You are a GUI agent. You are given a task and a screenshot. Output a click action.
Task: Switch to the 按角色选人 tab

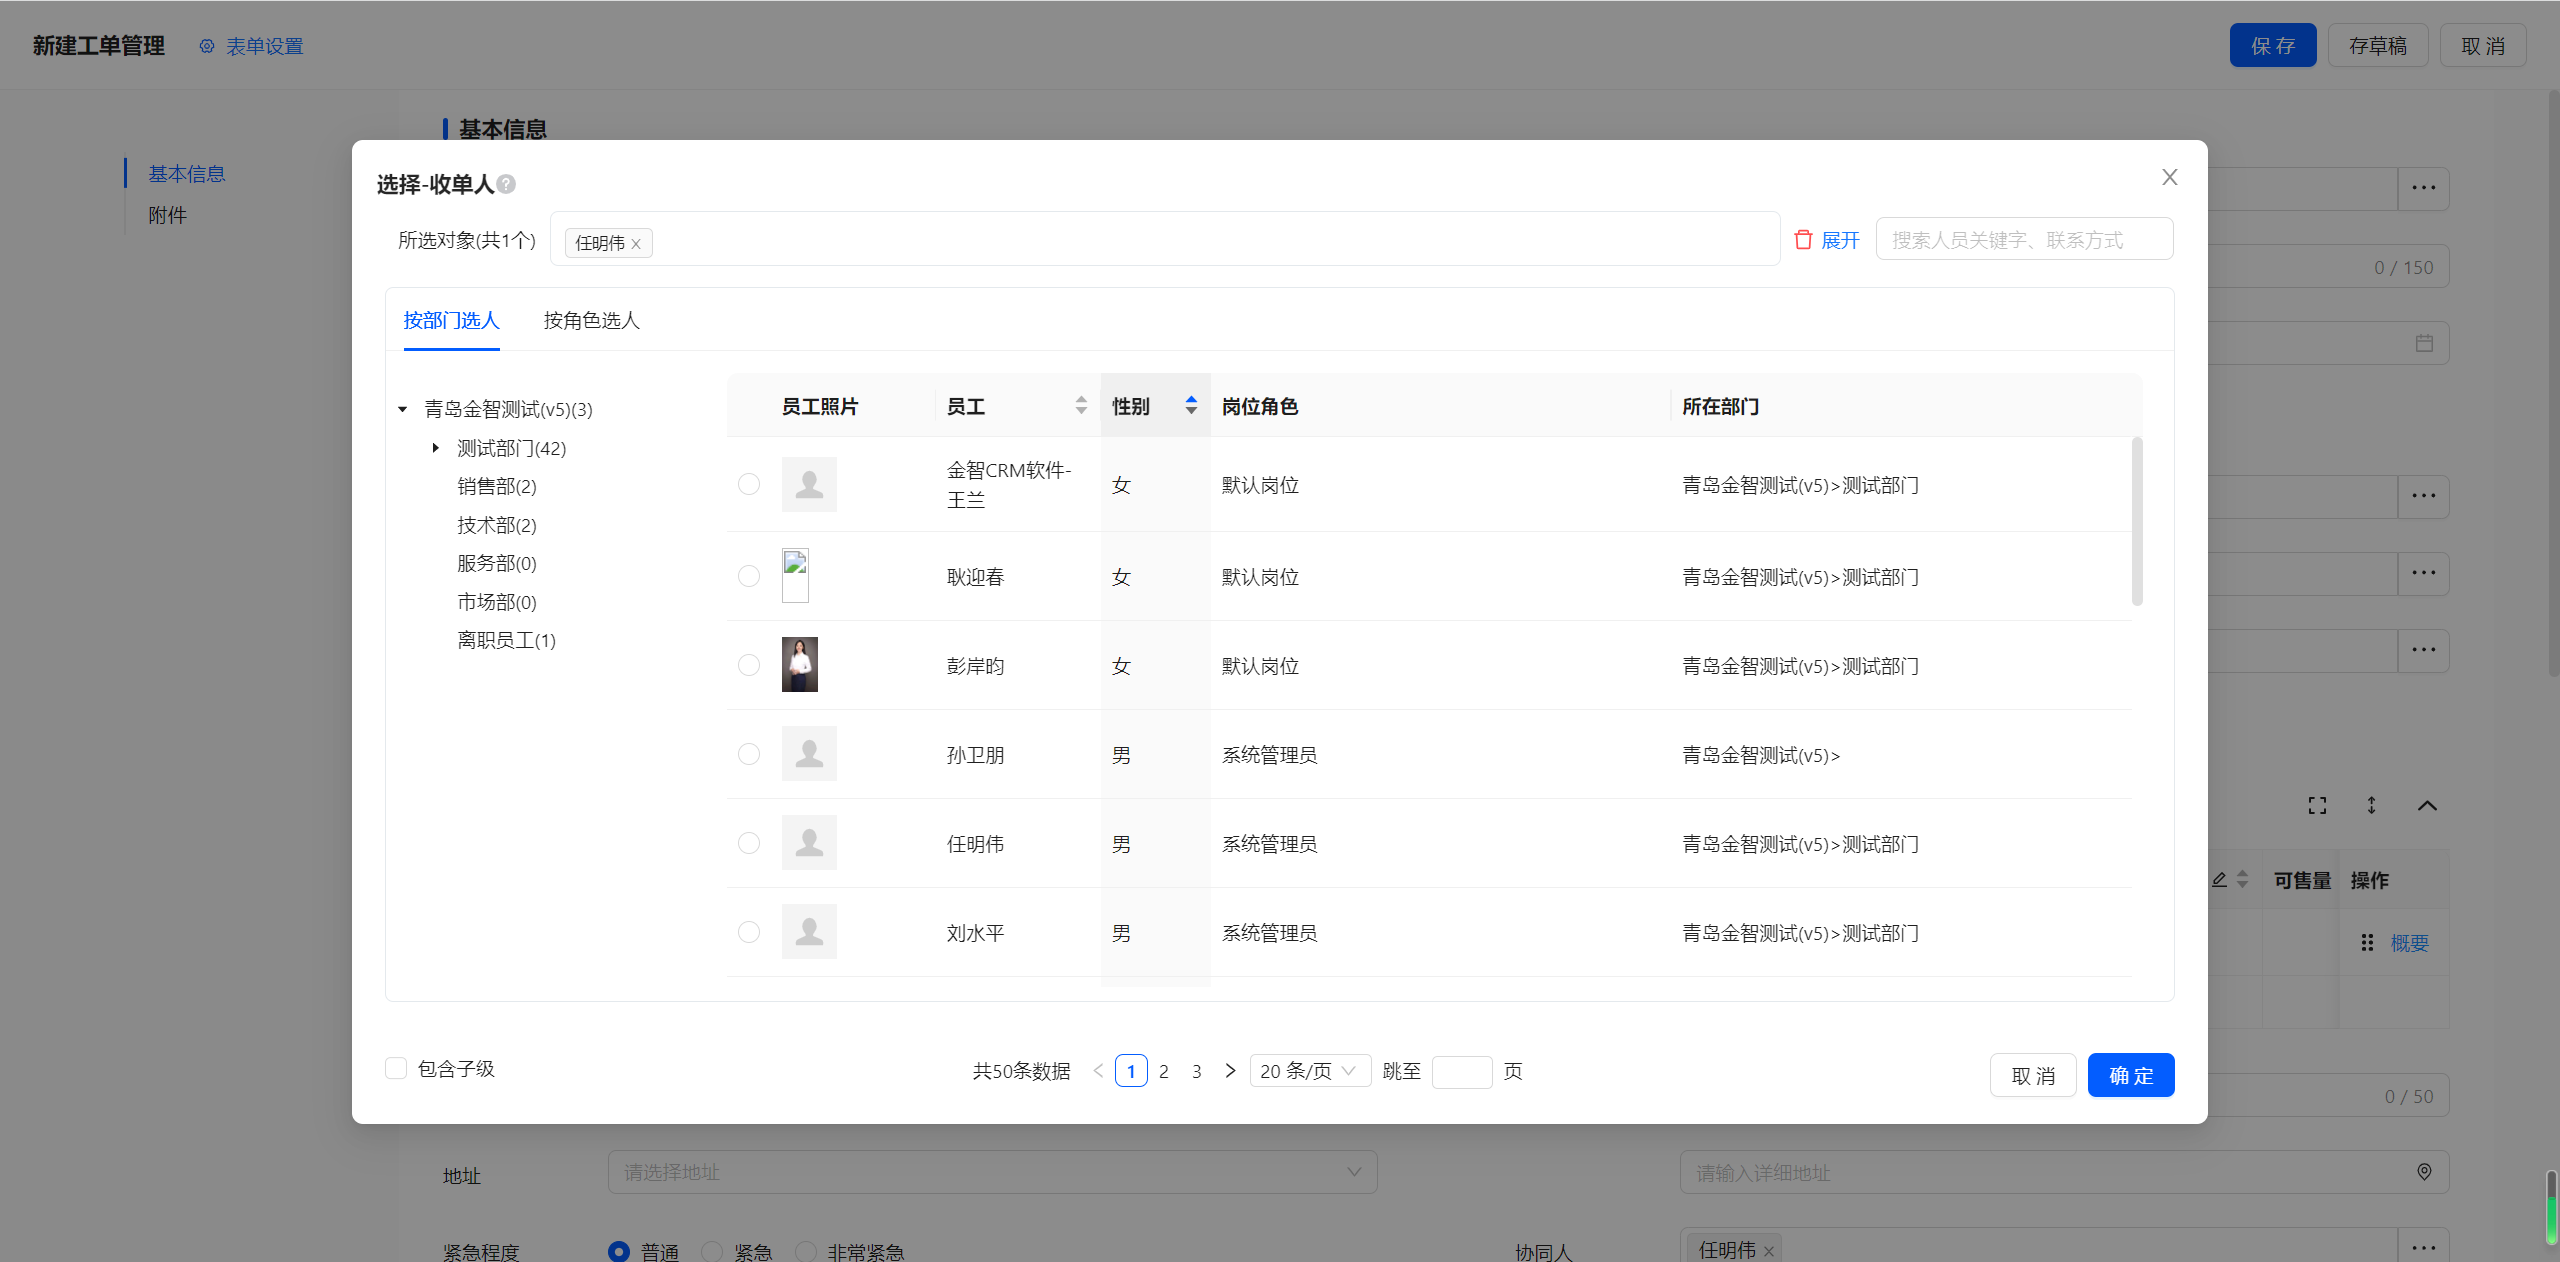click(x=591, y=320)
